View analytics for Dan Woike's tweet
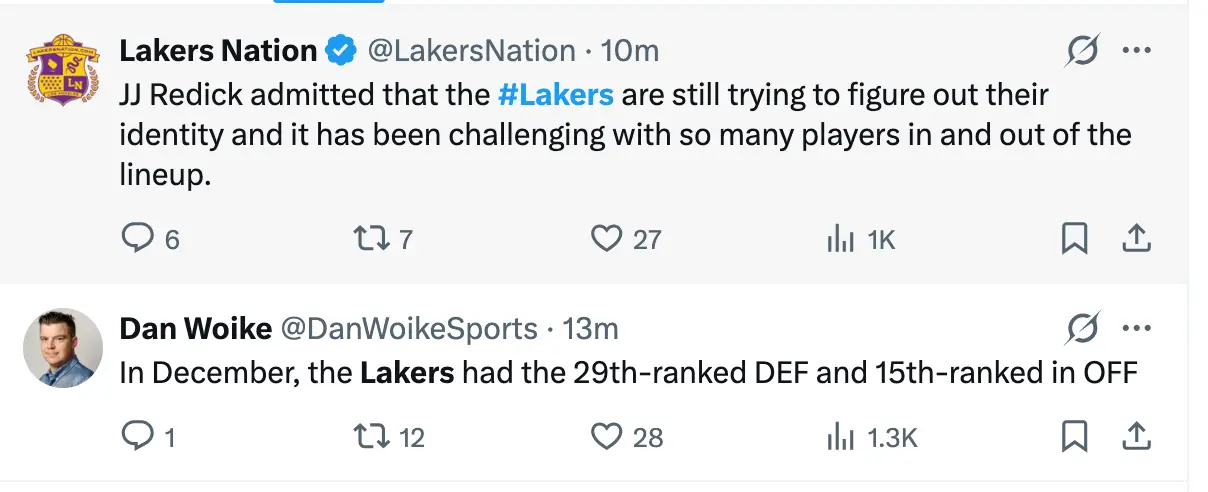1208x492 pixels. [x=840, y=436]
